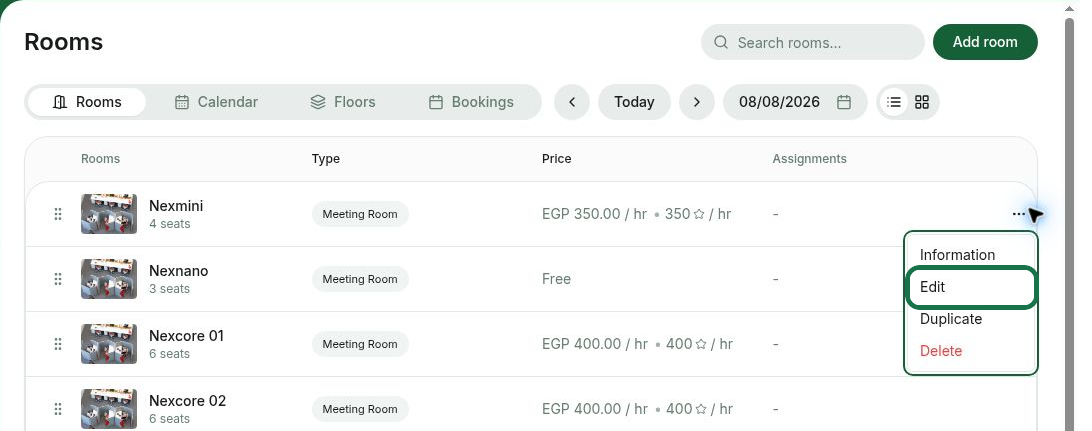1092x431 pixels.
Task: Grab the Nexnano drag handle
Action: (58, 279)
